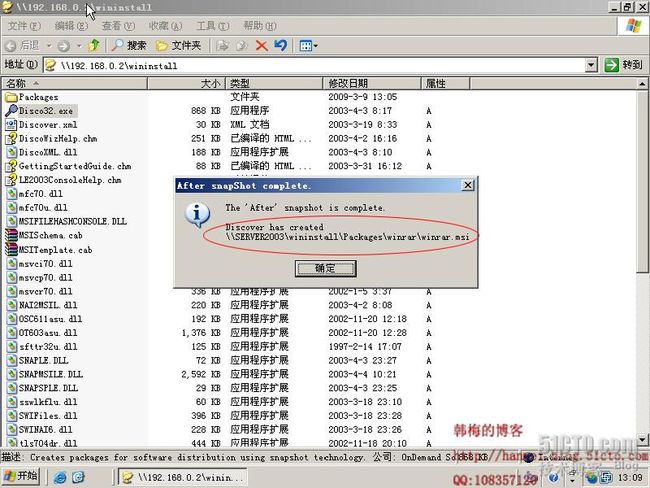Image resolution: width=650 pixels, height=488 pixels.
Task: Select the Disco32.exe magnifier icon
Action: 11,111
